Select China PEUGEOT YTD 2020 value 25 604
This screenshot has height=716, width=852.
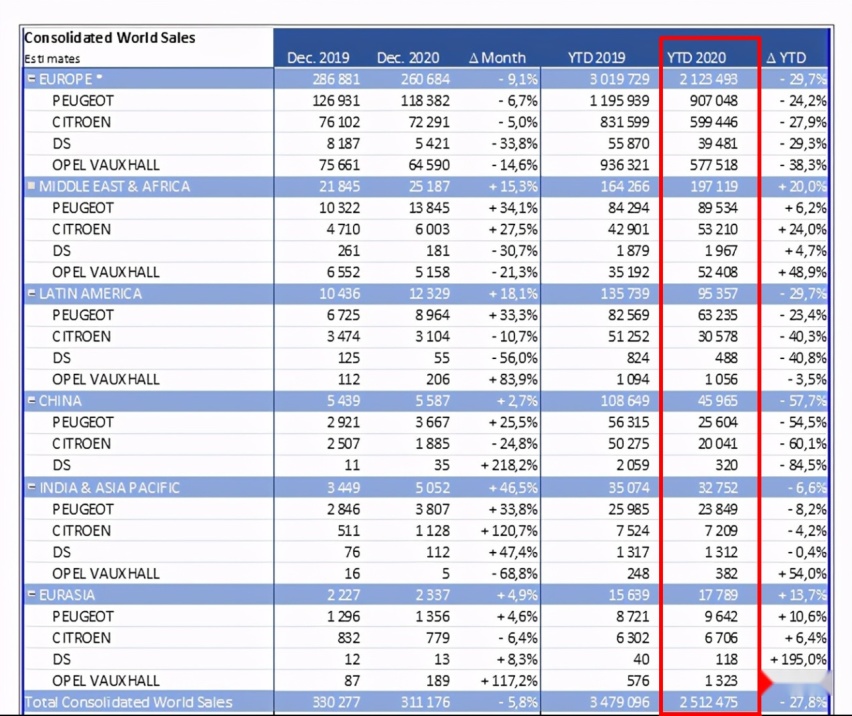click(718, 422)
